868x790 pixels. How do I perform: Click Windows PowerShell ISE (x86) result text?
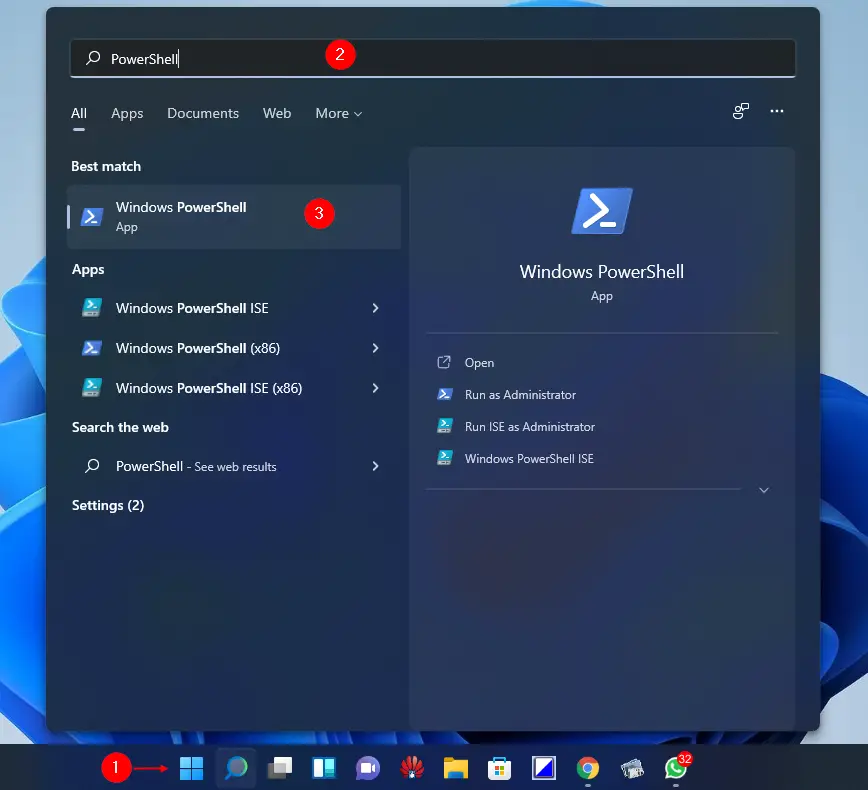point(209,388)
